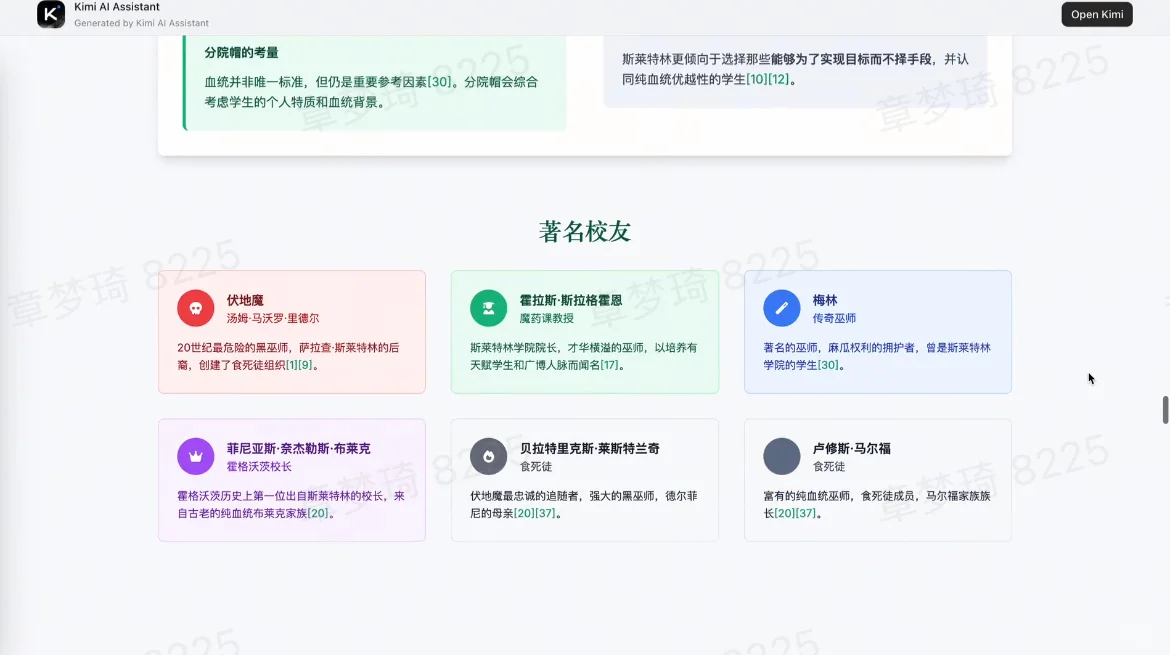Open citation [9] in 伏地魔 card
This screenshot has width=1170, height=655.
[x=305, y=366]
